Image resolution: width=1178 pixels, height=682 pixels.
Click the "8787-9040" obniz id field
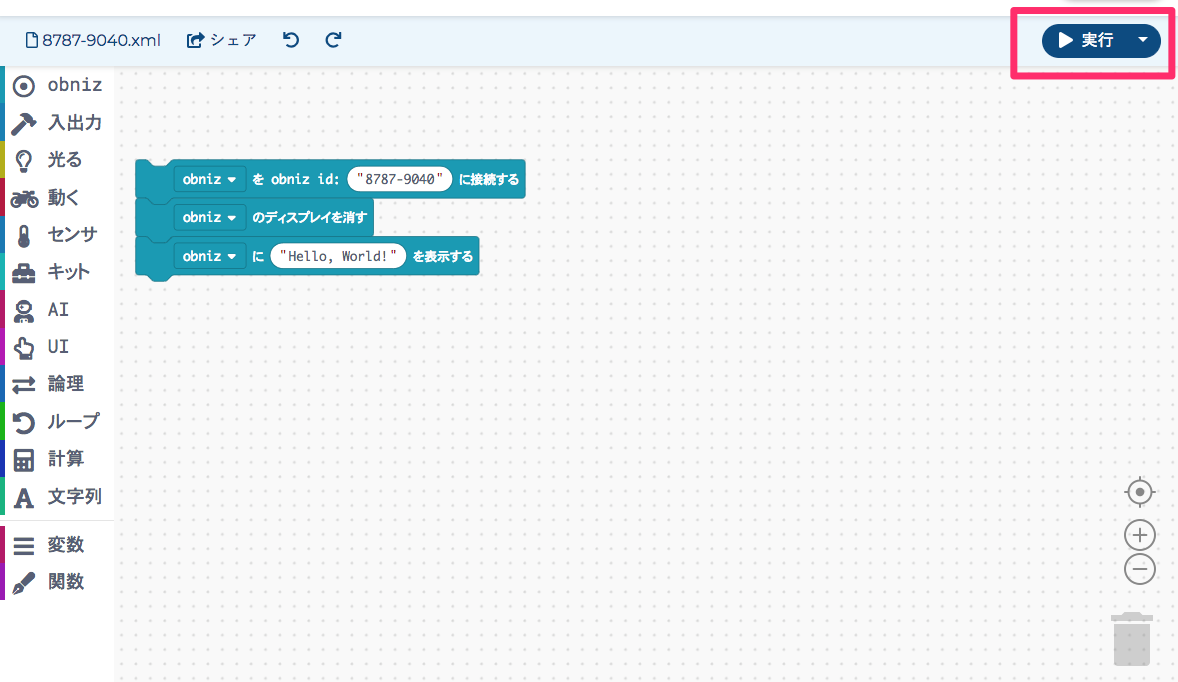click(x=399, y=180)
